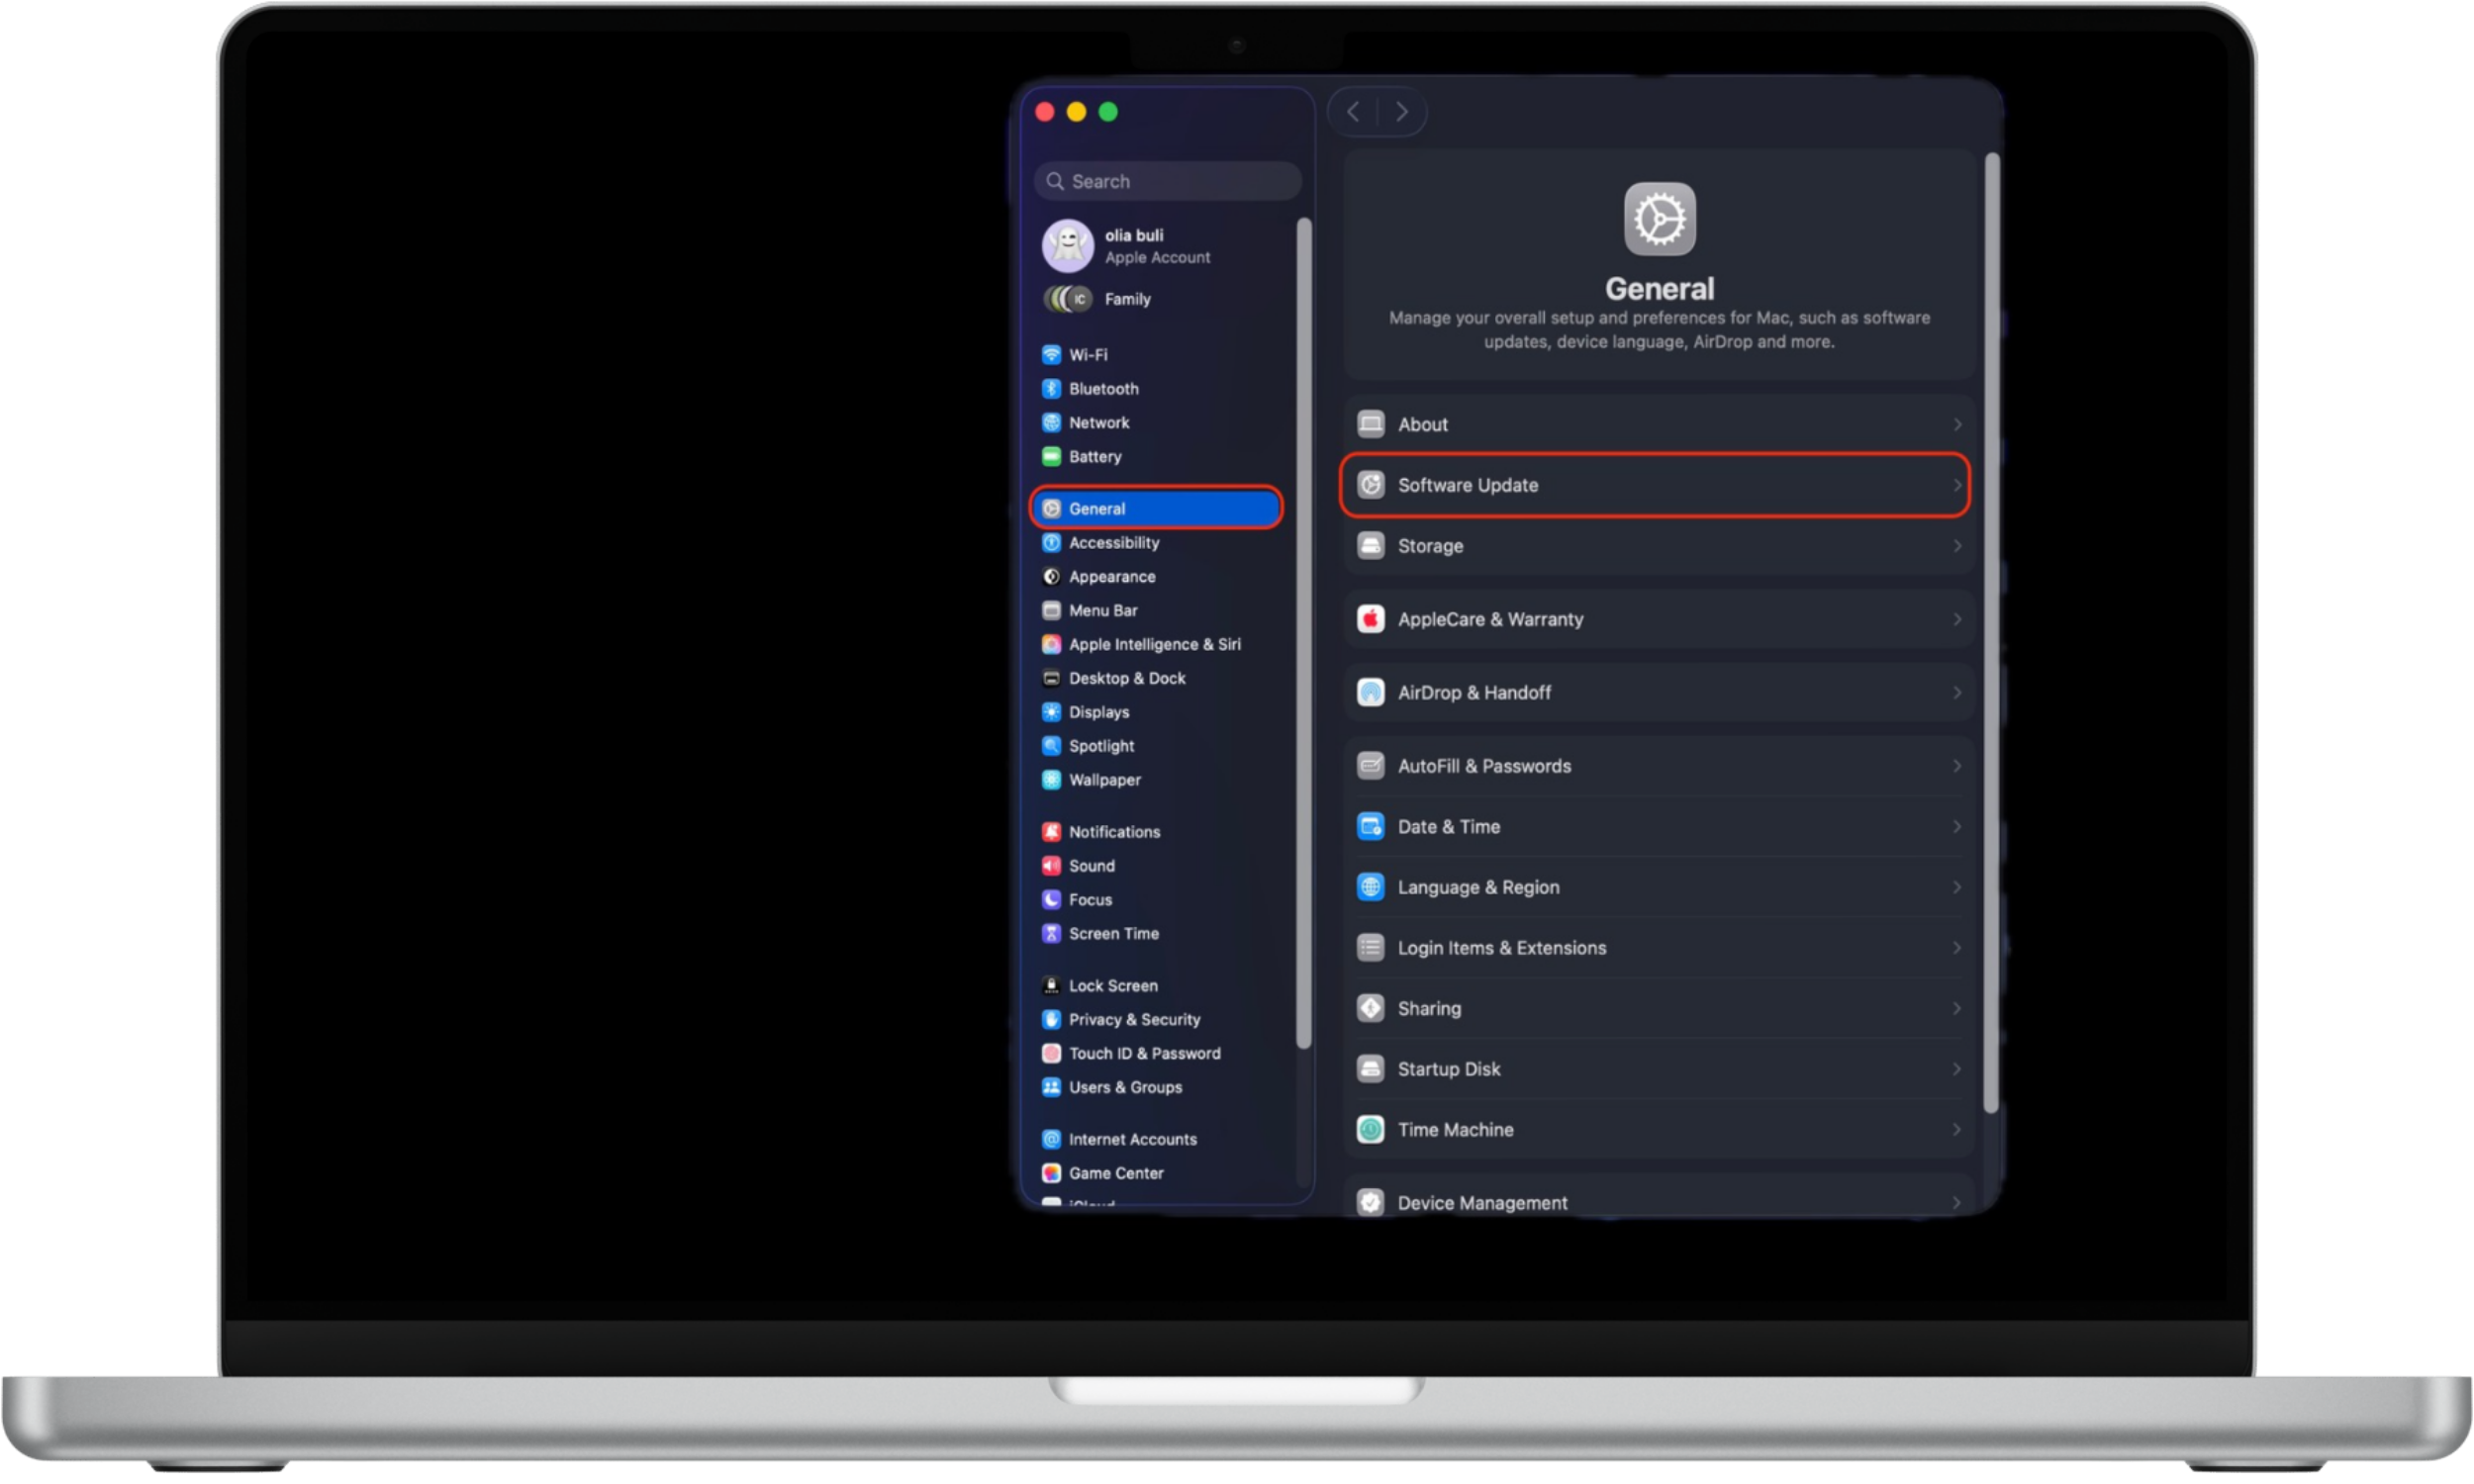Open Privacy & Security settings
Screen dimensions: 2474x1484
click(x=1134, y=1019)
